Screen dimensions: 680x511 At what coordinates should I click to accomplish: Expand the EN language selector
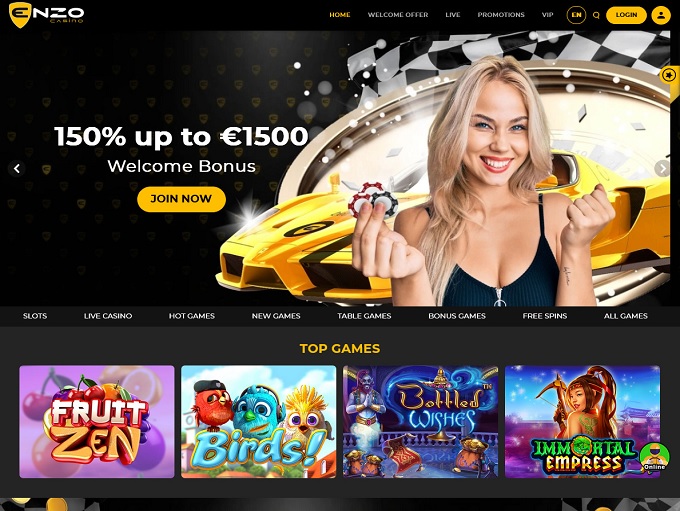576,15
